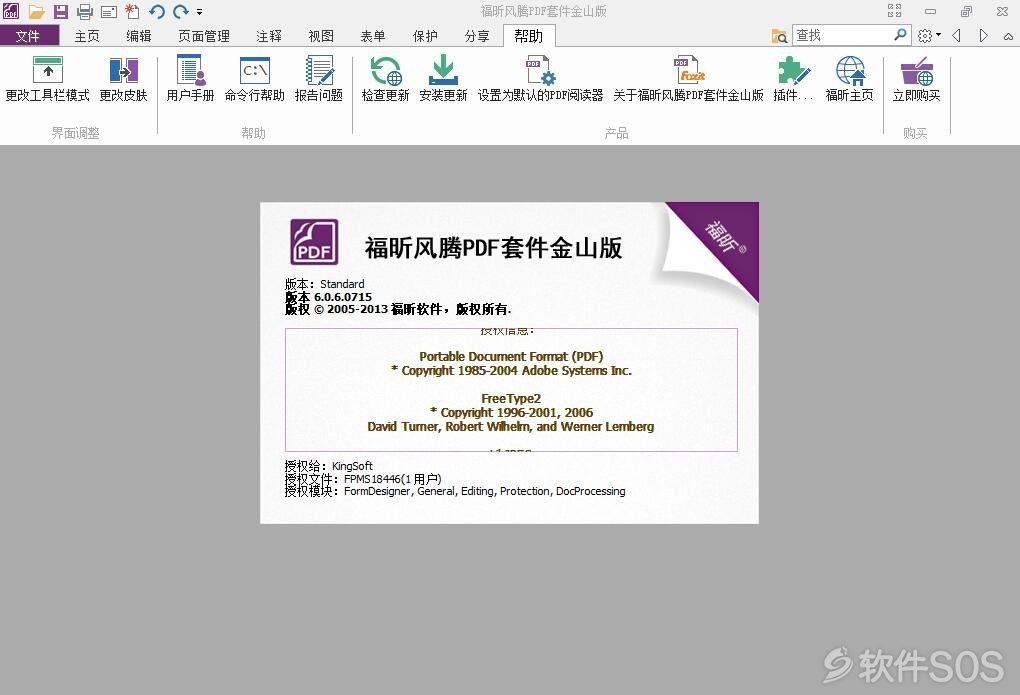Image resolution: width=1020 pixels, height=695 pixels.
Task: Click the 福昕风腾PDF套件金山版 dialog heading
Action: pyautogui.click(x=493, y=248)
